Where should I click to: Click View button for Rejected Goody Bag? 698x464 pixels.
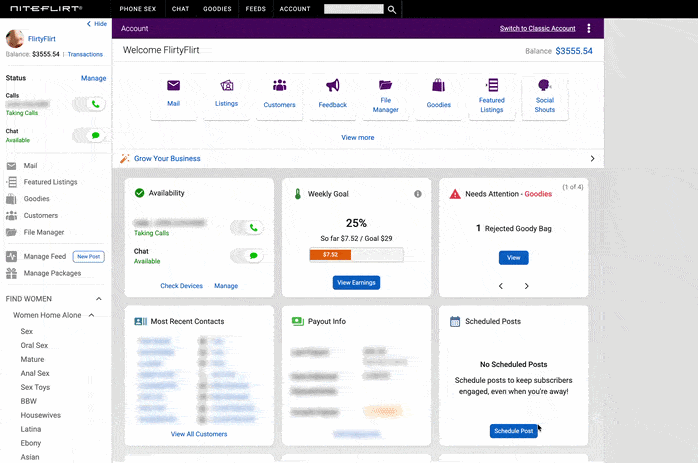513,258
